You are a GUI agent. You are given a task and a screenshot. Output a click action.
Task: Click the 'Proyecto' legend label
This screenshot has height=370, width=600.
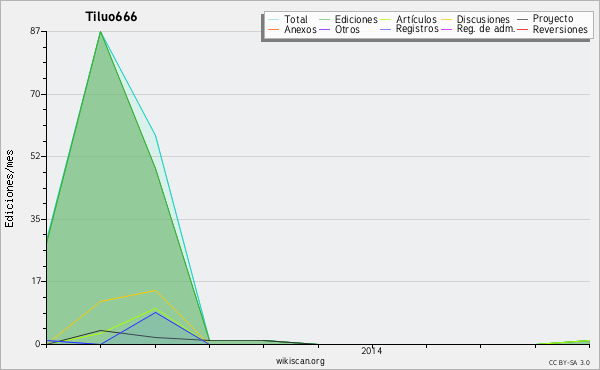pyautogui.click(x=553, y=19)
